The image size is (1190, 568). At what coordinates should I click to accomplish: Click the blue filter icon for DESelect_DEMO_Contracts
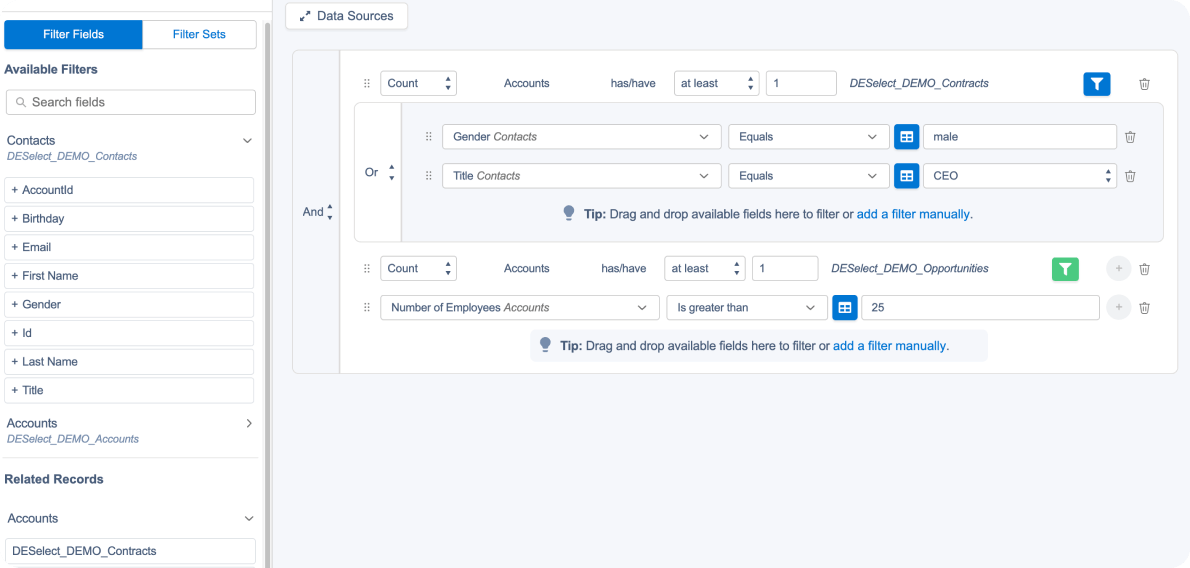click(x=1097, y=84)
